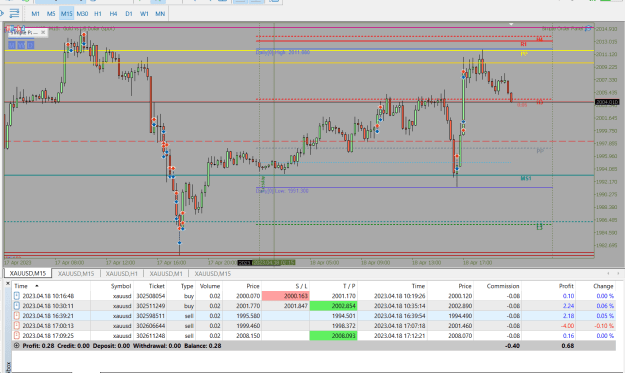Click the T/P value 1998.372
625x373 pixels.
[344, 326]
